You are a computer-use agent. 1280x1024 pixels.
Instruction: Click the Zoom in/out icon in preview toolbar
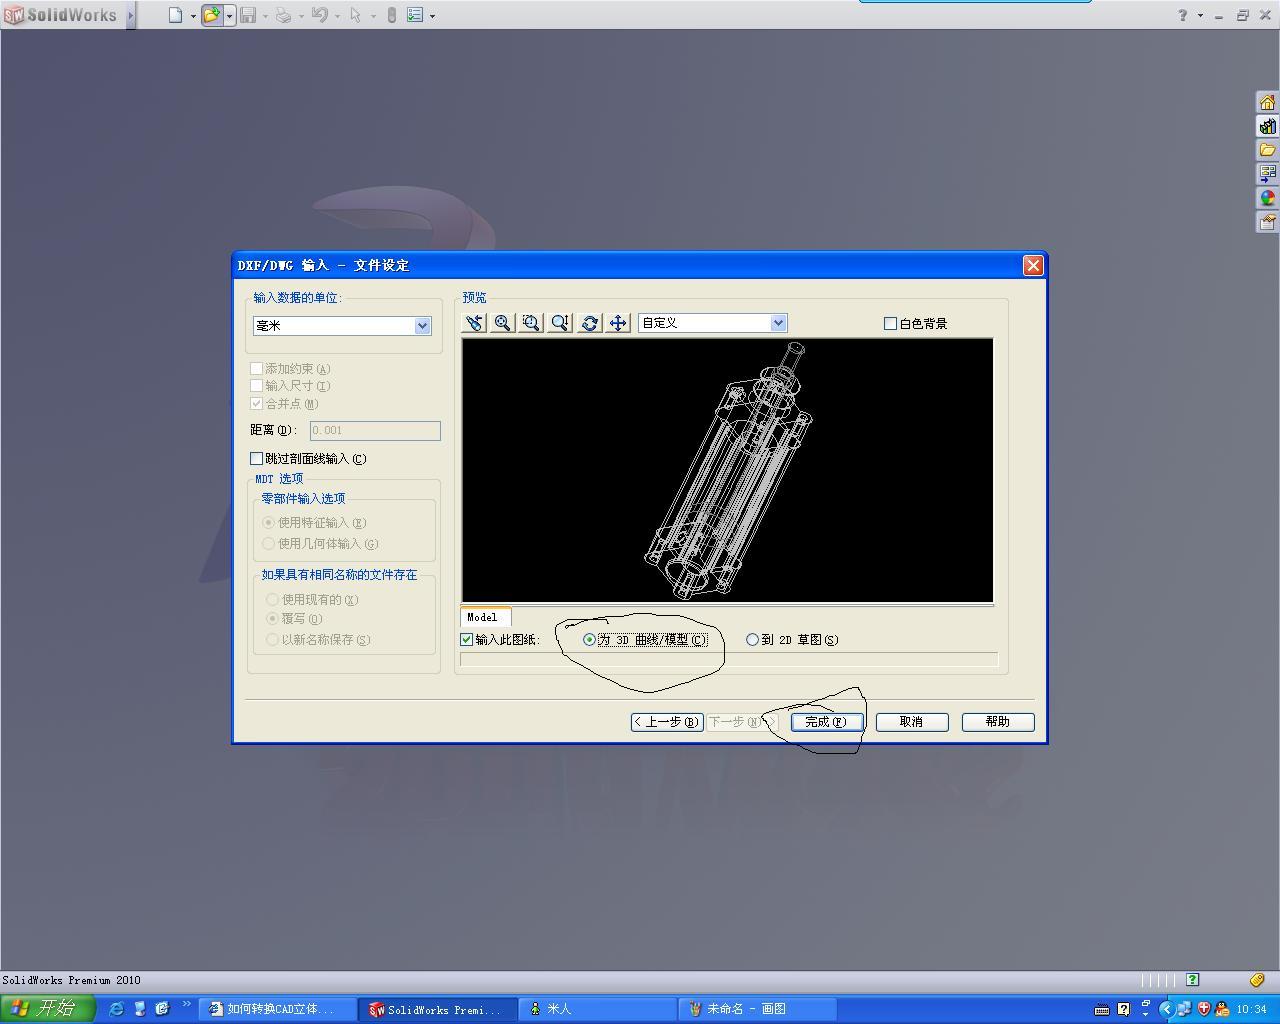tap(560, 323)
